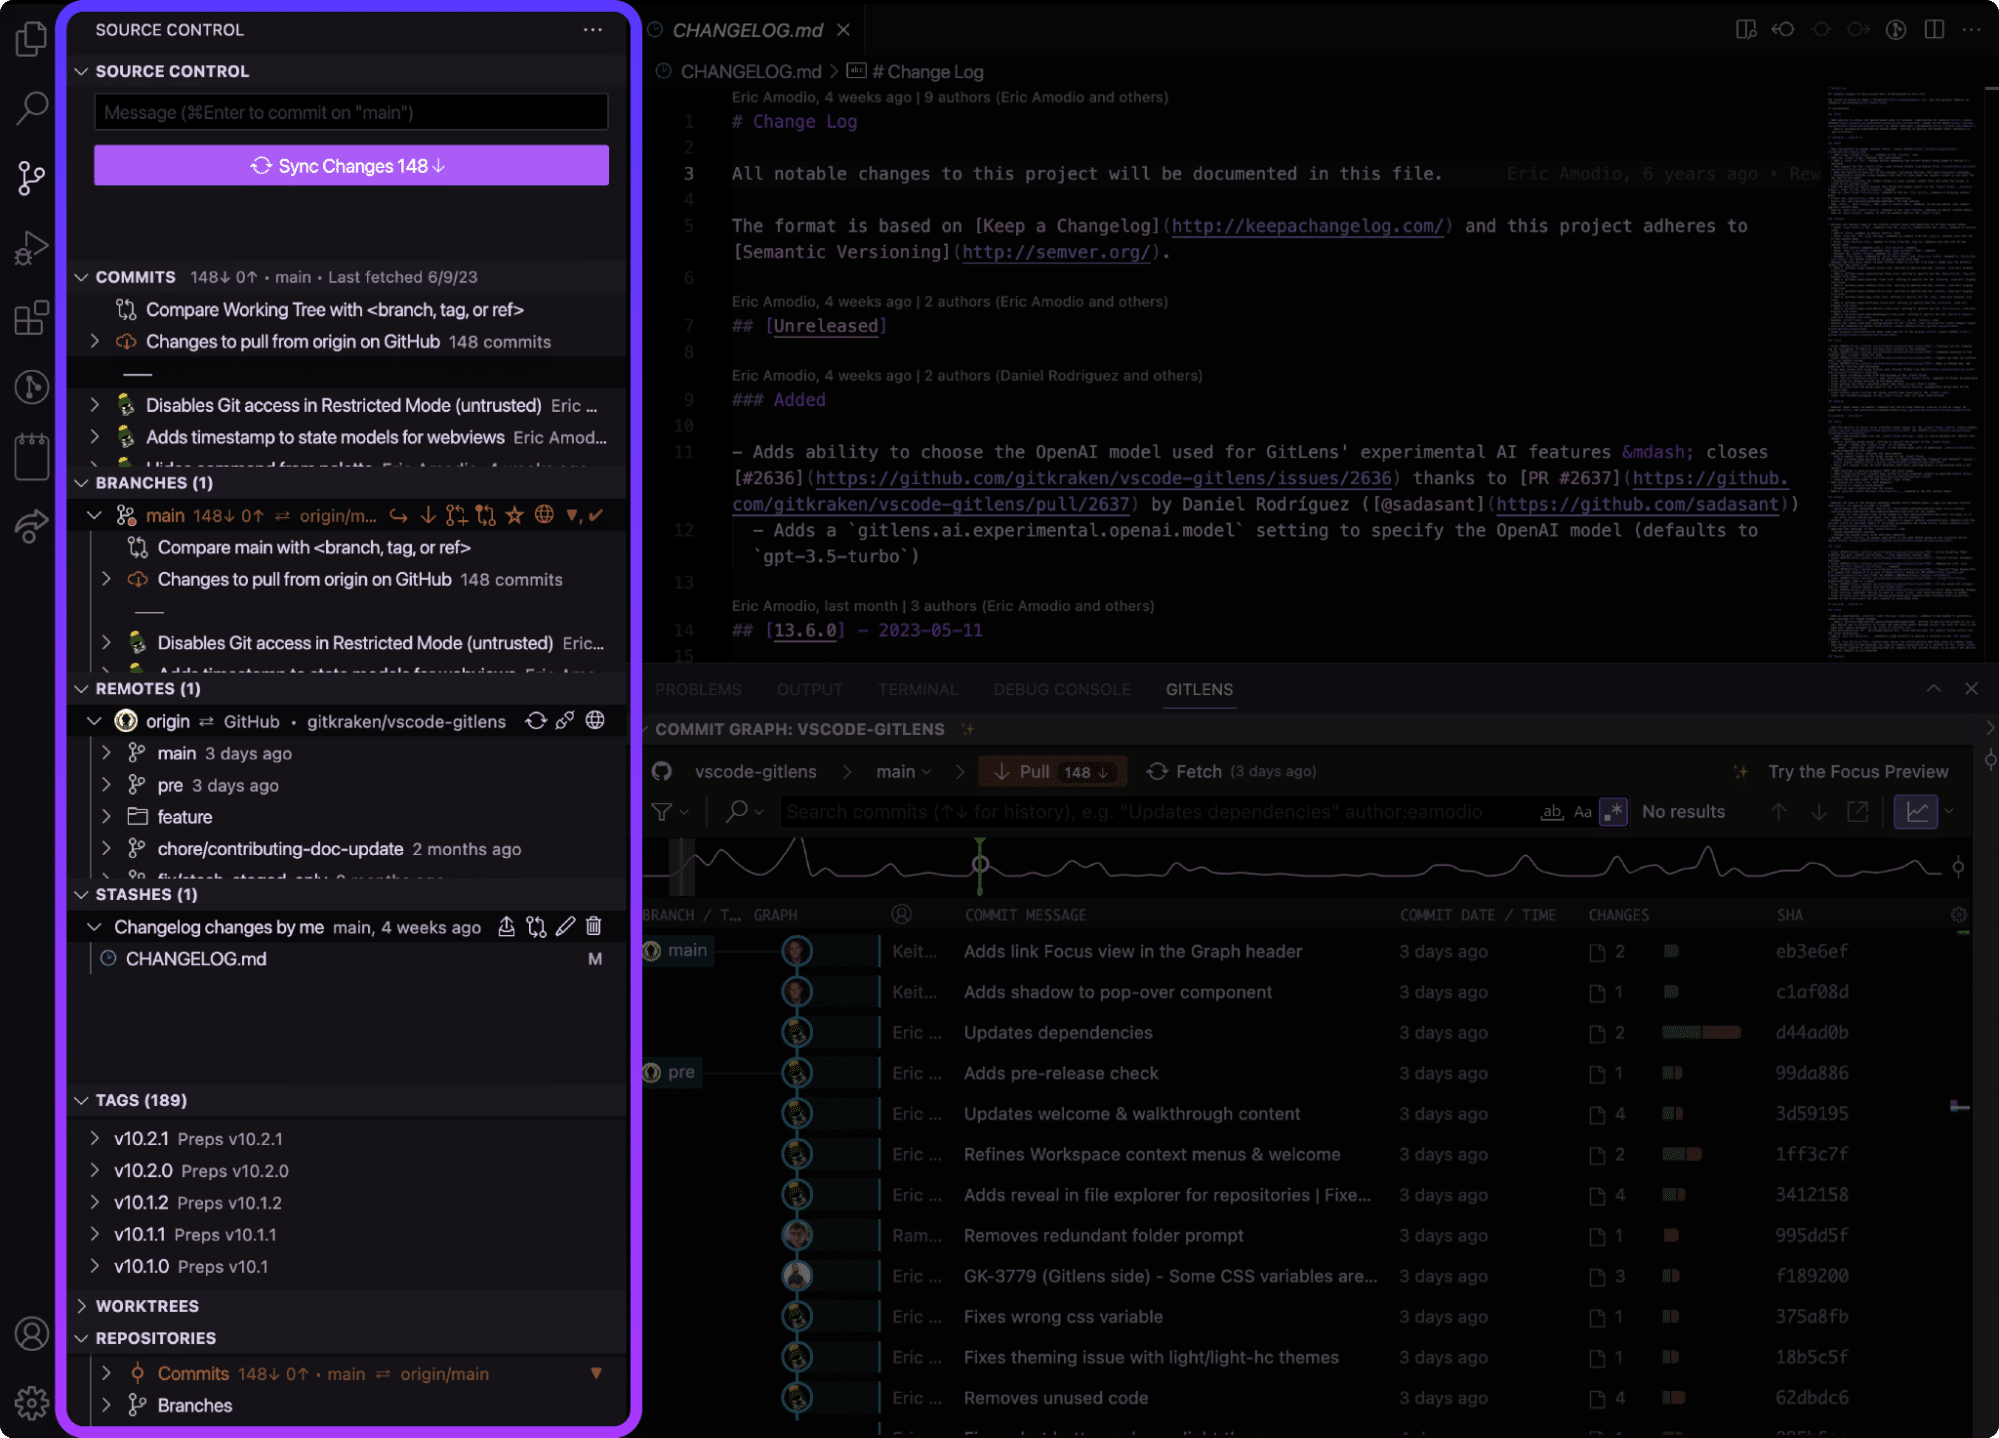
Task: Open Commit Graph column settings gear
Action: coord(1959,915)
